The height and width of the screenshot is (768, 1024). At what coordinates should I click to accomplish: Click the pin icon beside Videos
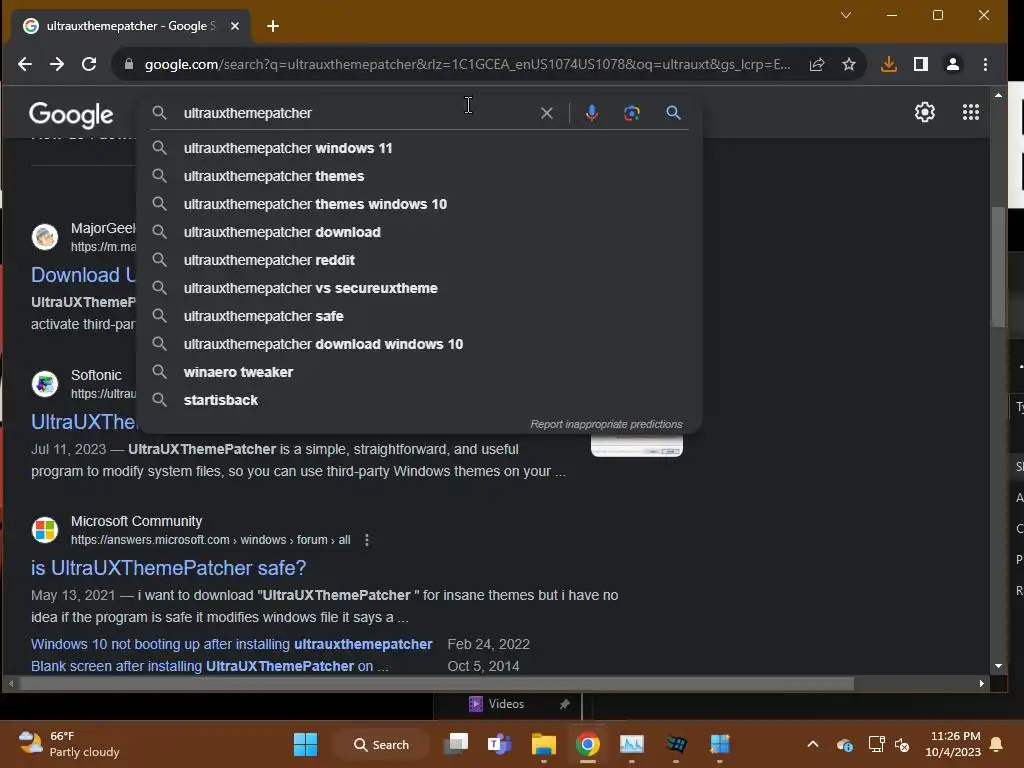point(564,704)
